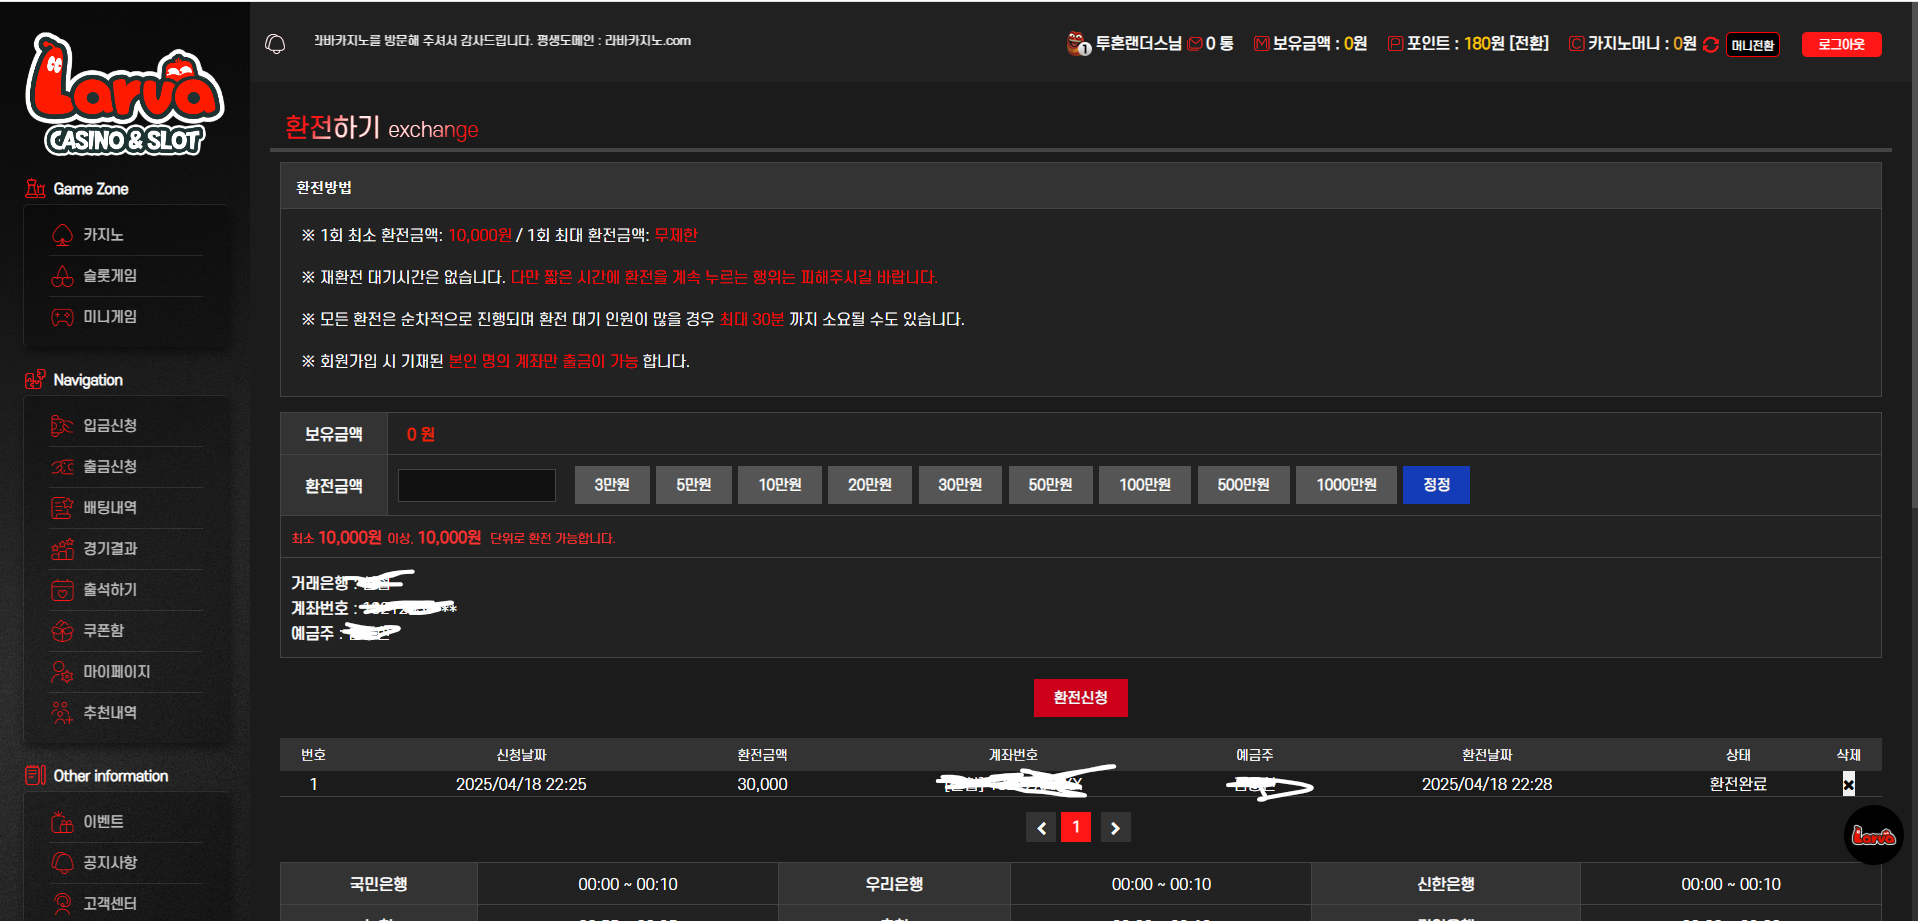This screenshot has height=921, width=1918.
Task: Select the 10만원 amount button
Action: [x=779, y=485]
